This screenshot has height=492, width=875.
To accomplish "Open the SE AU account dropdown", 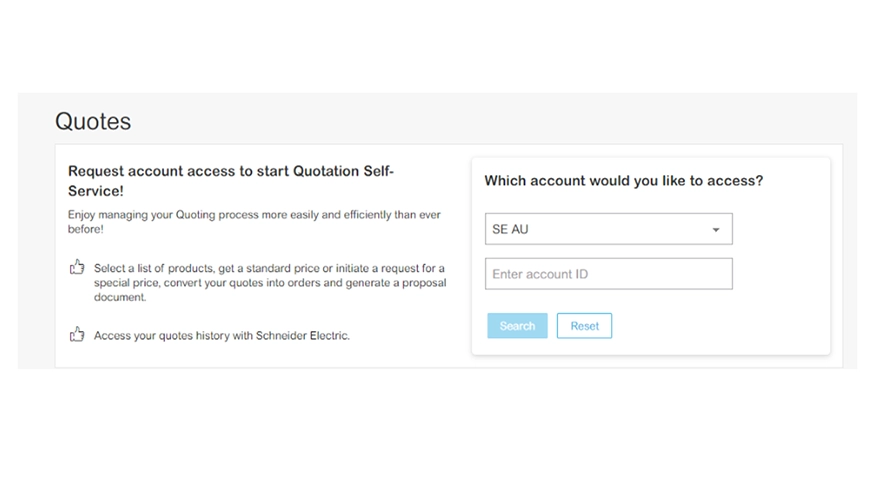I will pyautogui.click(x=608, y=229).
